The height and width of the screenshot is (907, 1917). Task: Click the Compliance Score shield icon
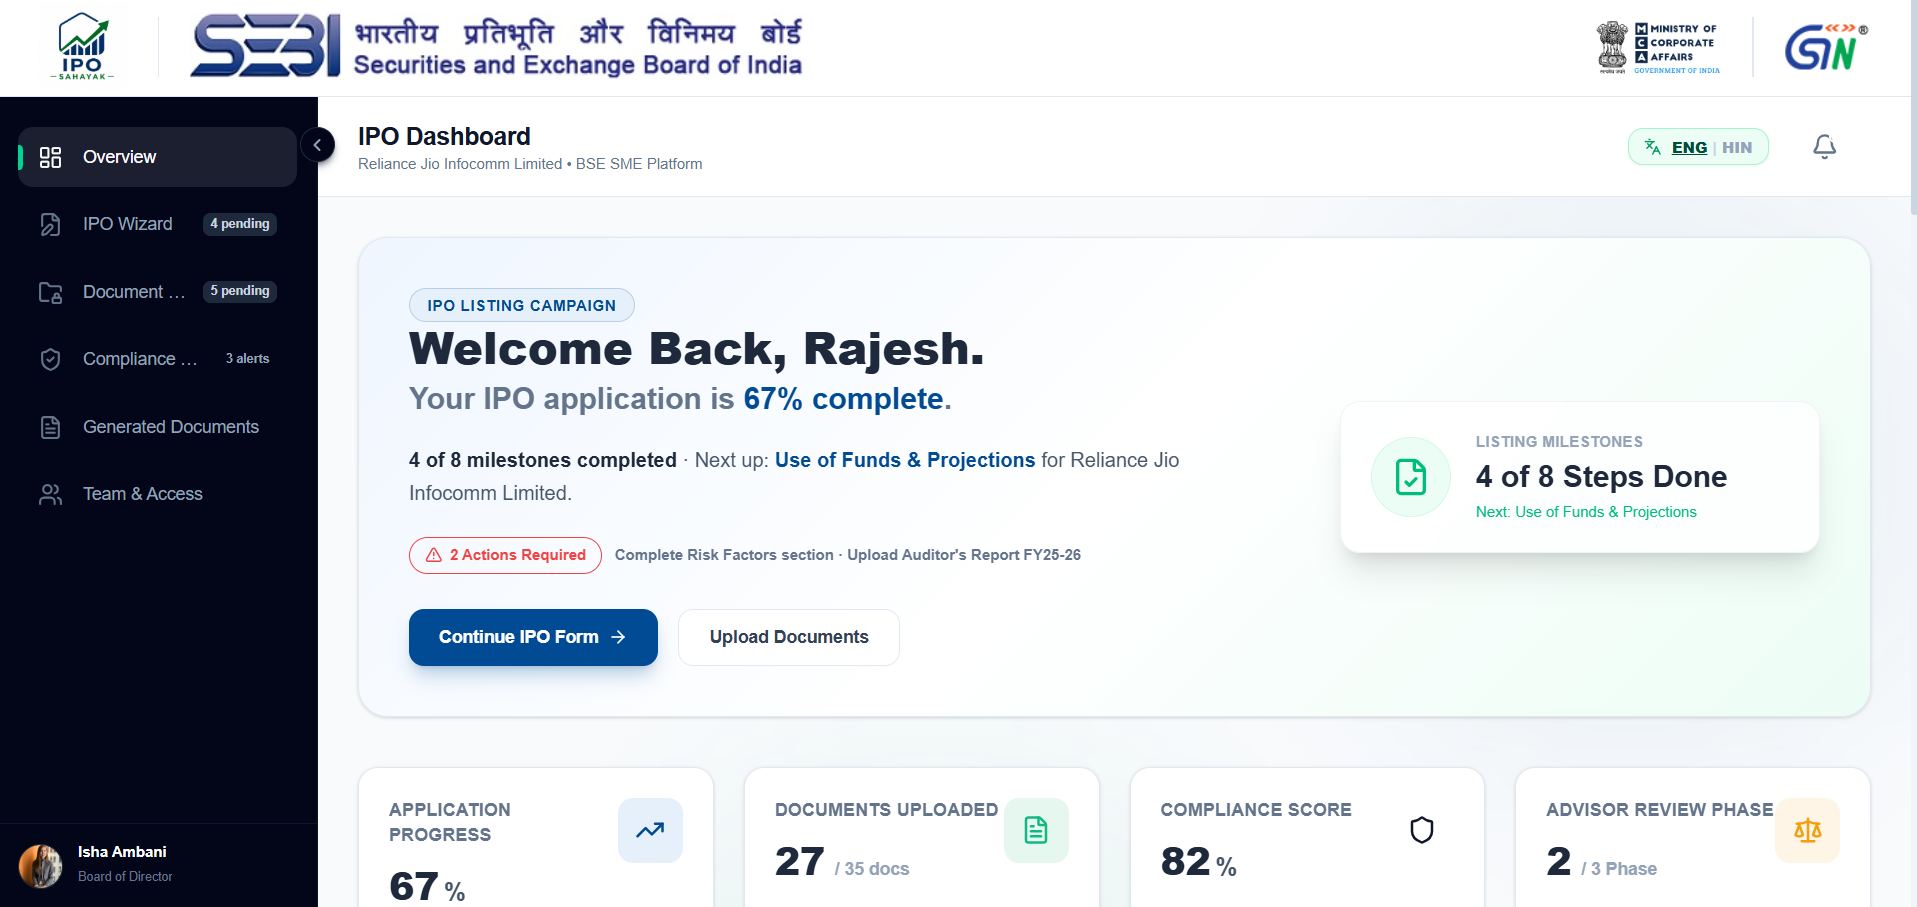click(x=1422, y=830)
